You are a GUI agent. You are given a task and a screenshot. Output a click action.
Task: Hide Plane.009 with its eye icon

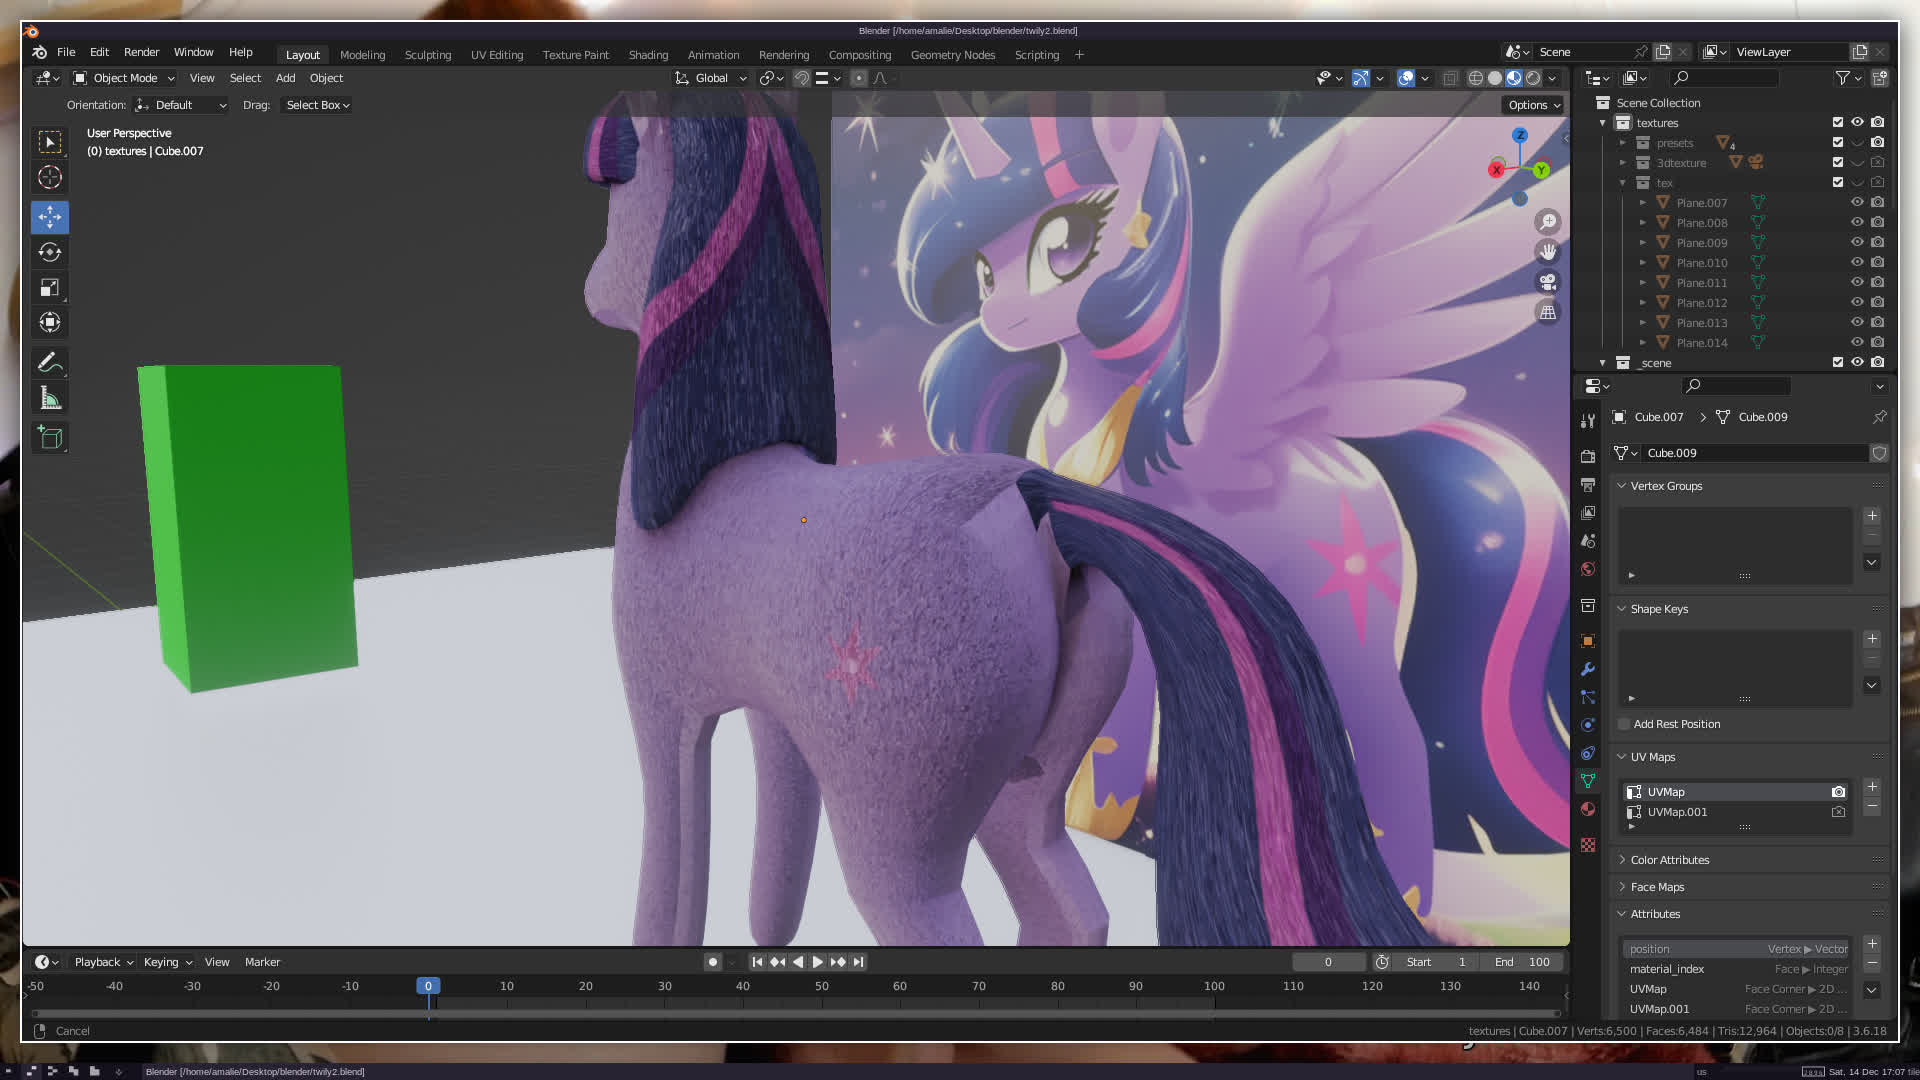coord(1857,242)
